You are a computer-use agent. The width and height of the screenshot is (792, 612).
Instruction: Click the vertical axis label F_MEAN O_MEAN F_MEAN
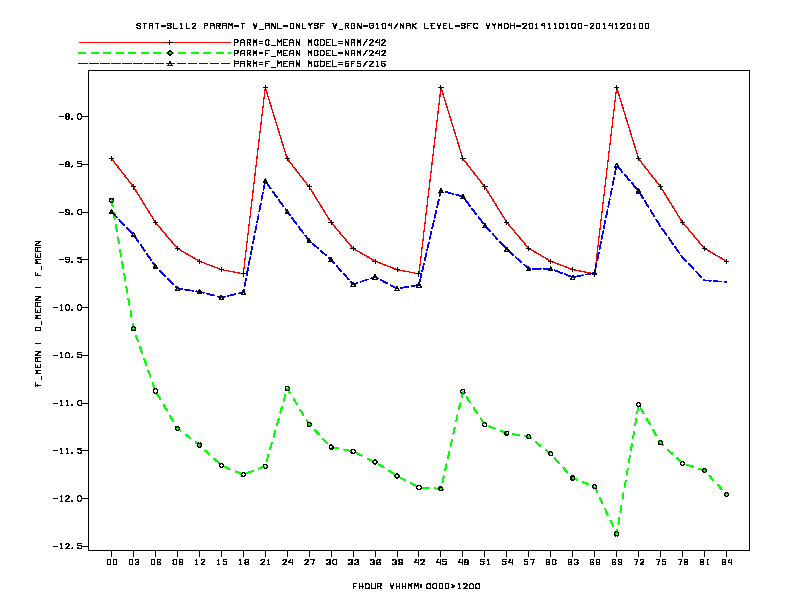click(x=38, y=314)
